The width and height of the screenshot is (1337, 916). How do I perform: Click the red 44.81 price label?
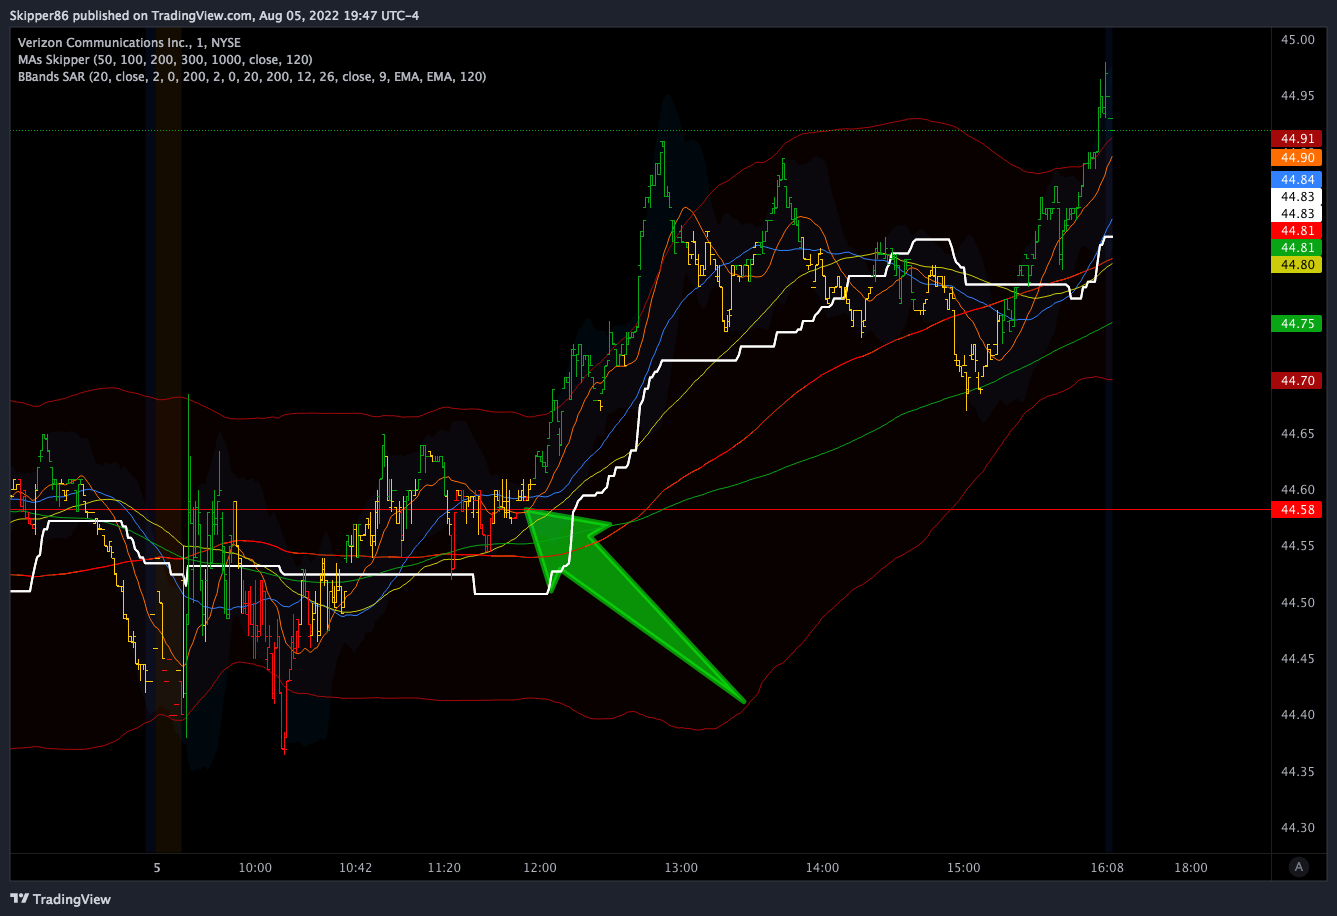[1297, 230]
